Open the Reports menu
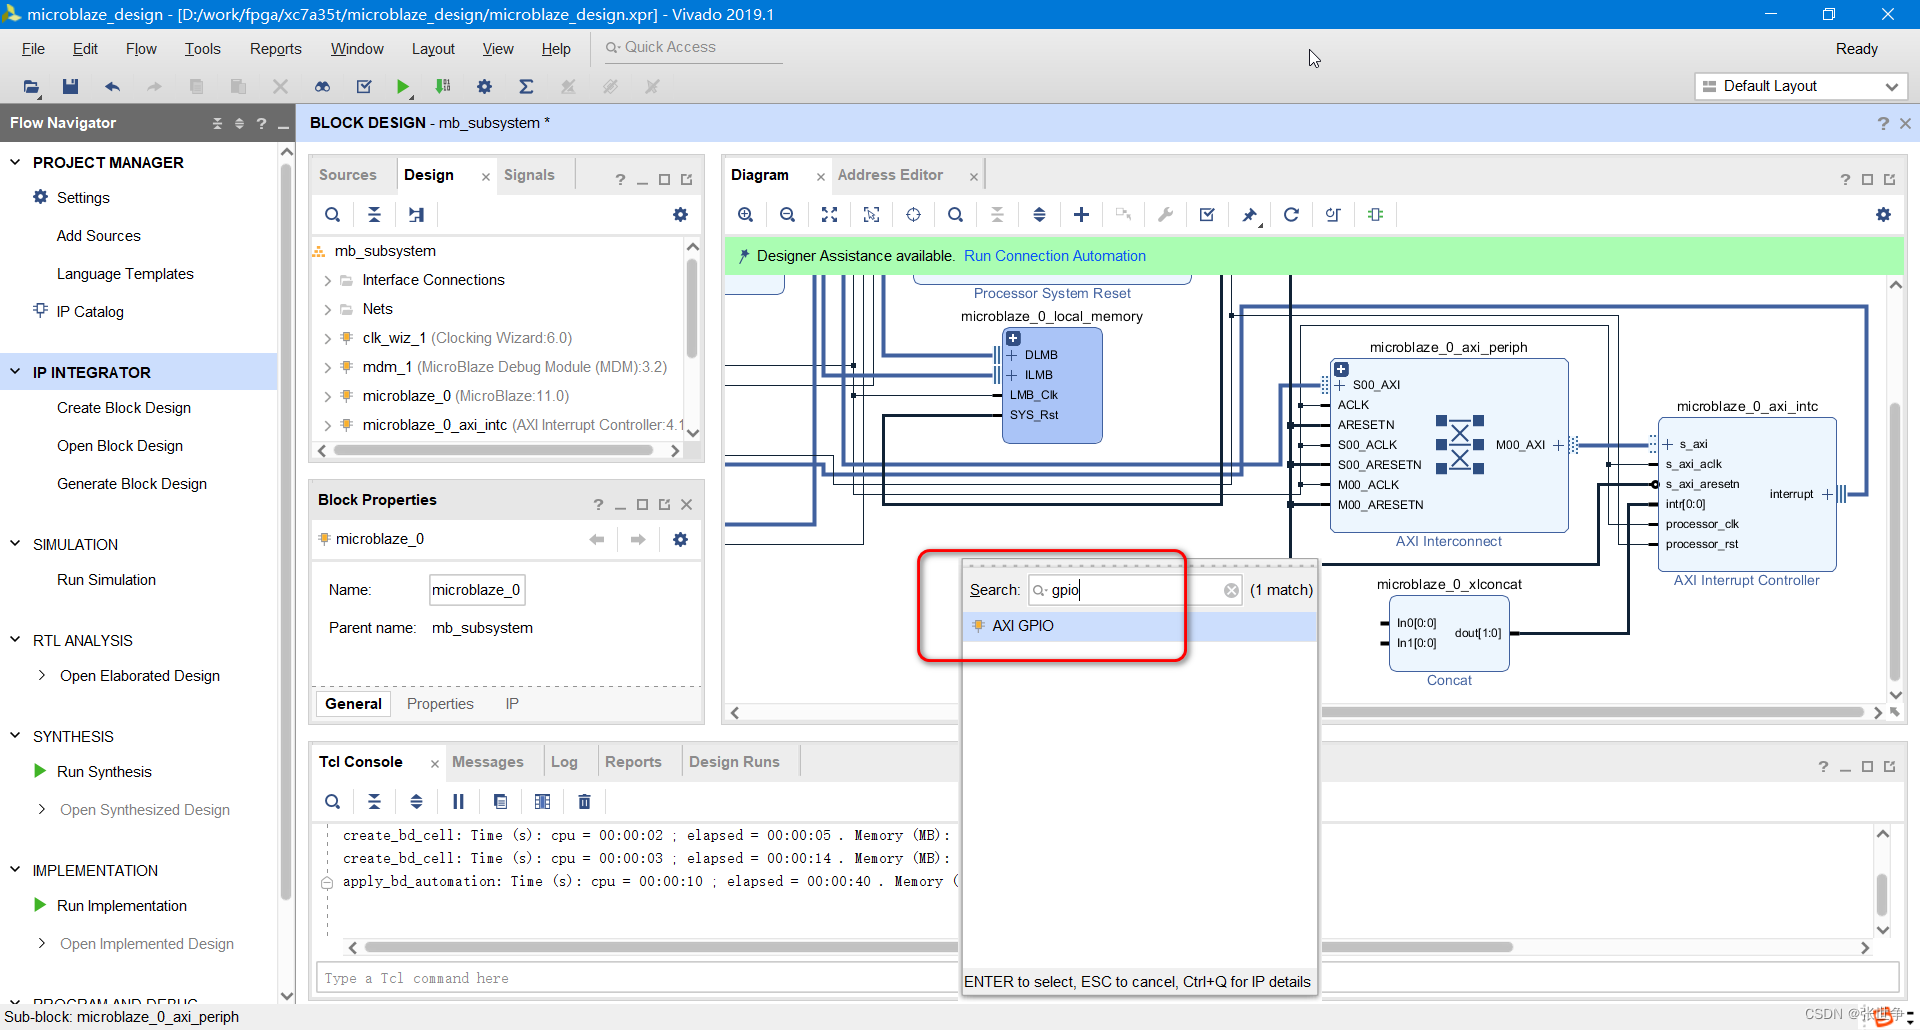The image size is (1920, 1030). point(275,48)
